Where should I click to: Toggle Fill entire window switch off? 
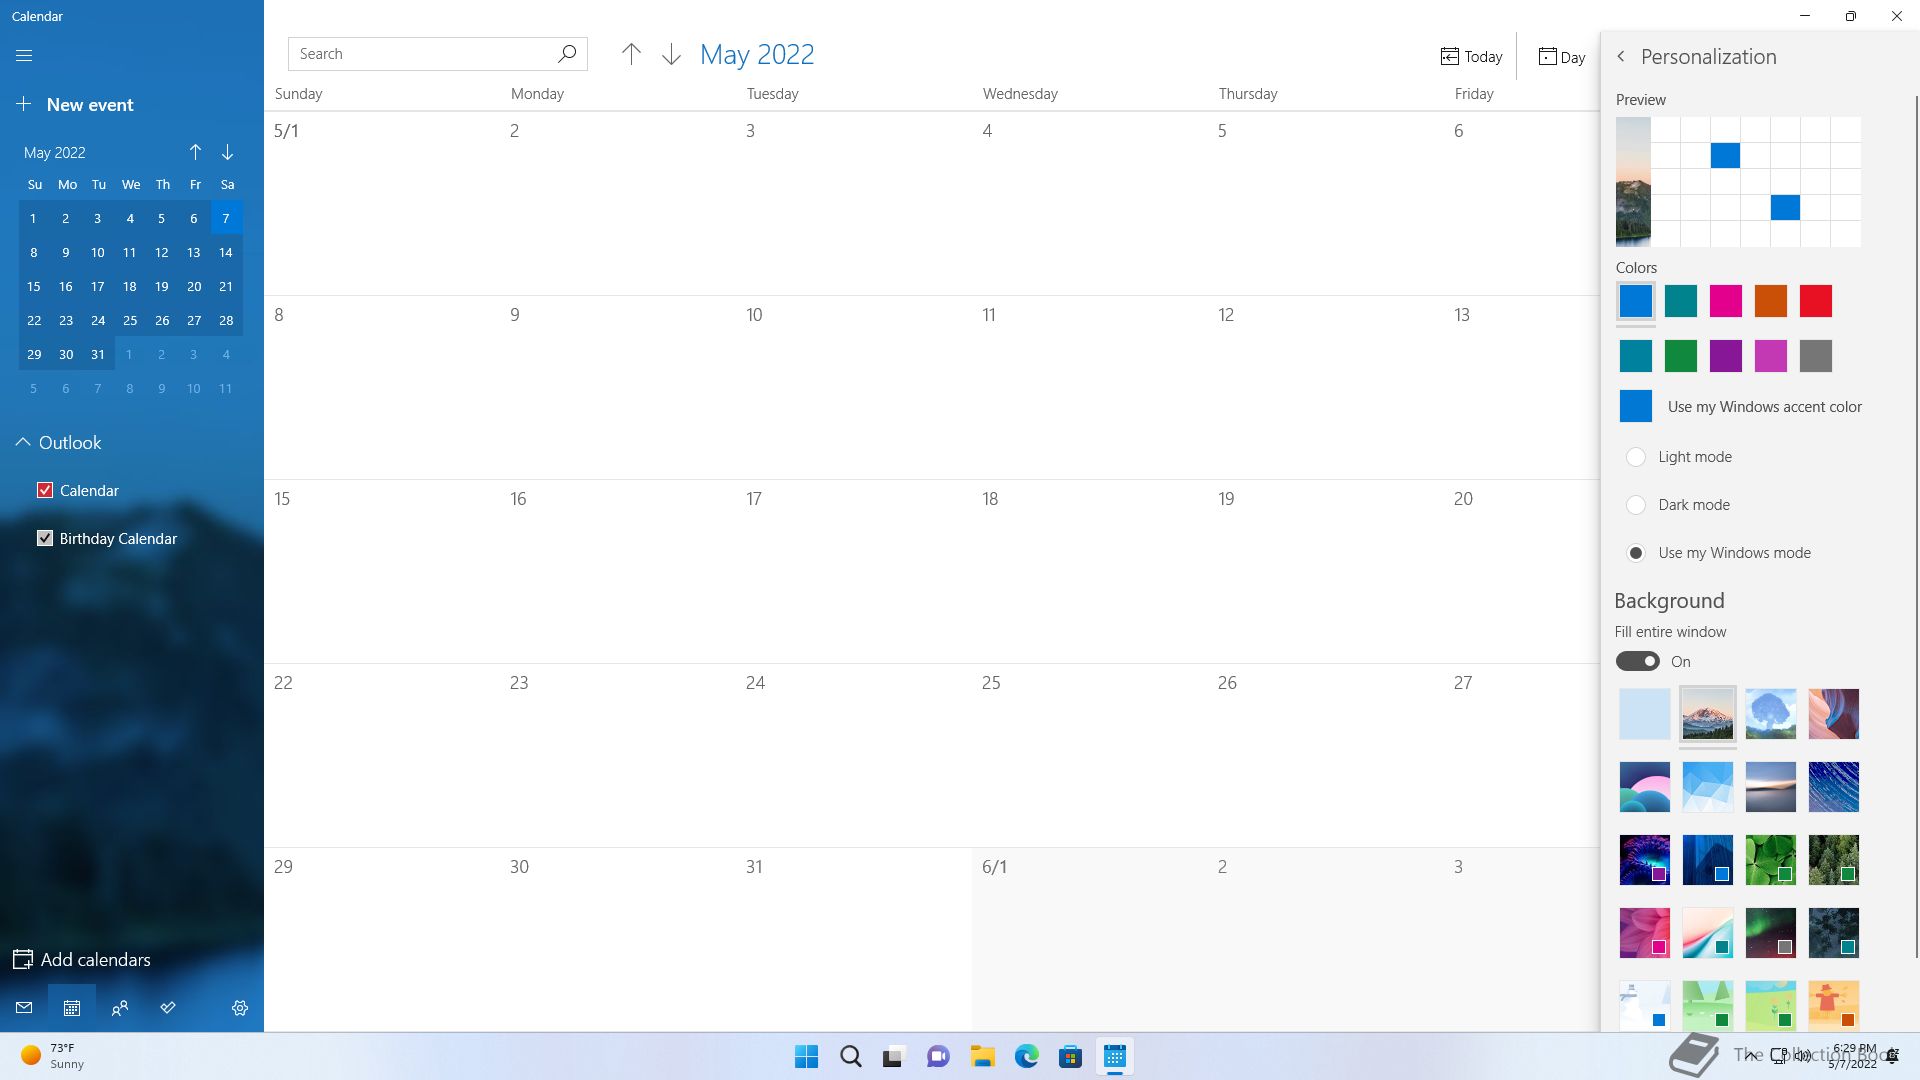[1638, 662]
